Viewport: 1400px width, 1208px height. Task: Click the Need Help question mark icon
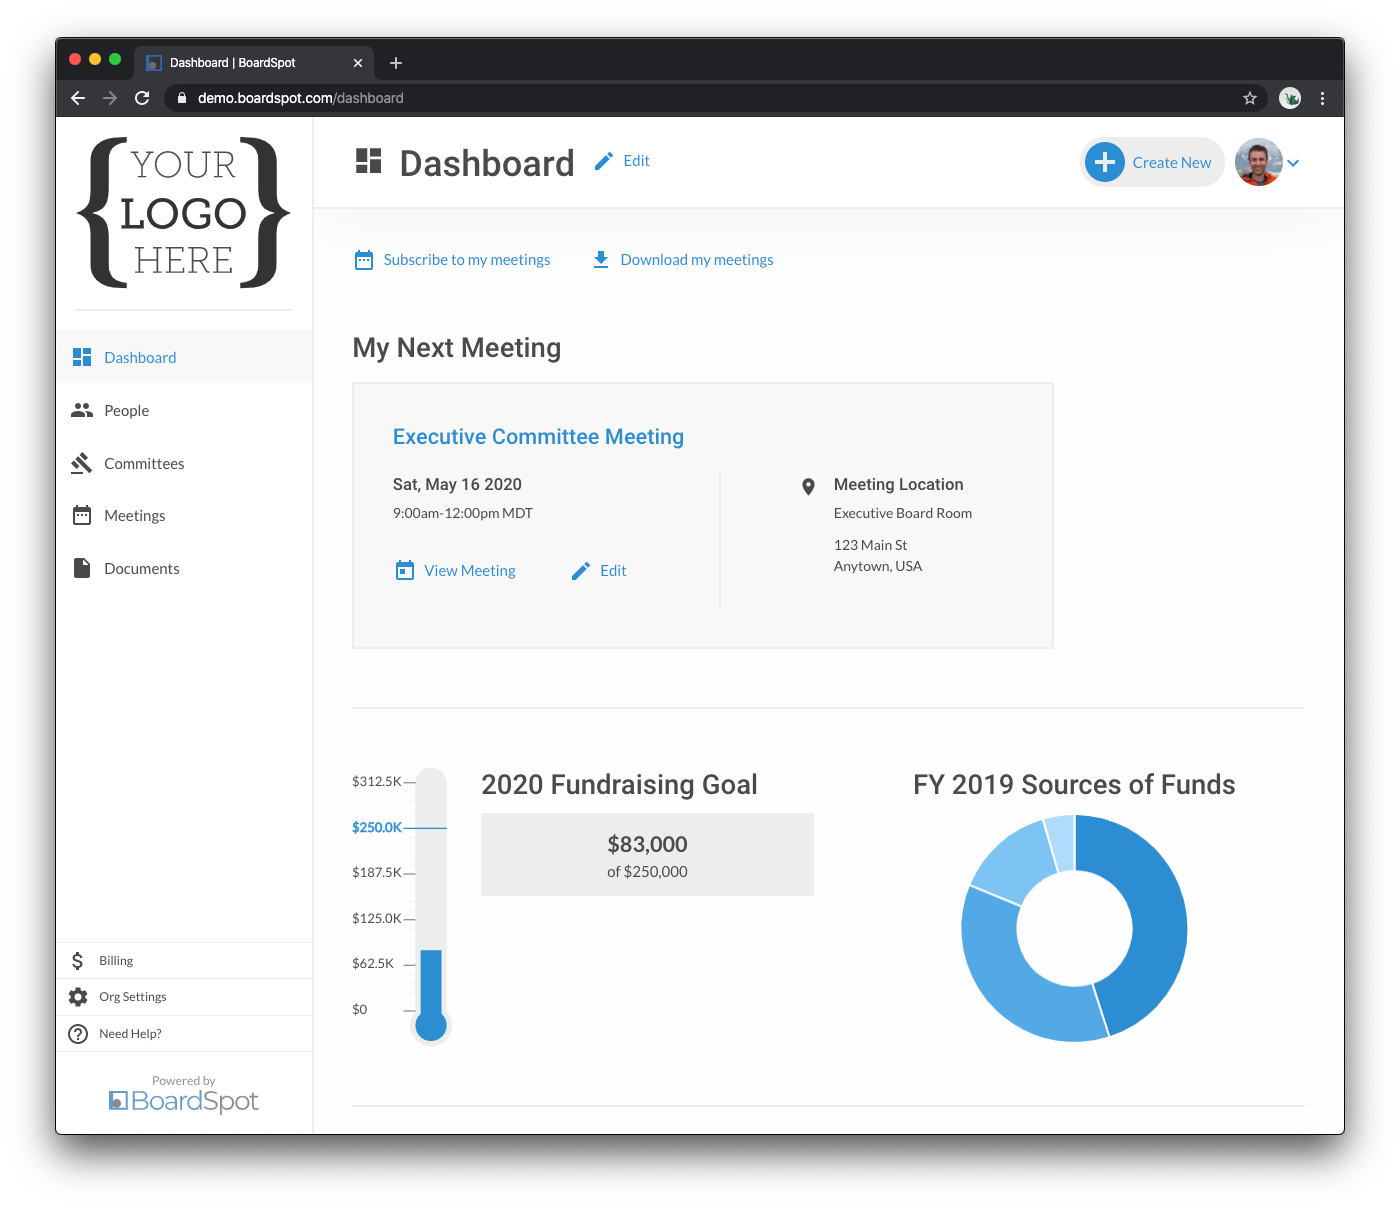tap(77, 1033)
